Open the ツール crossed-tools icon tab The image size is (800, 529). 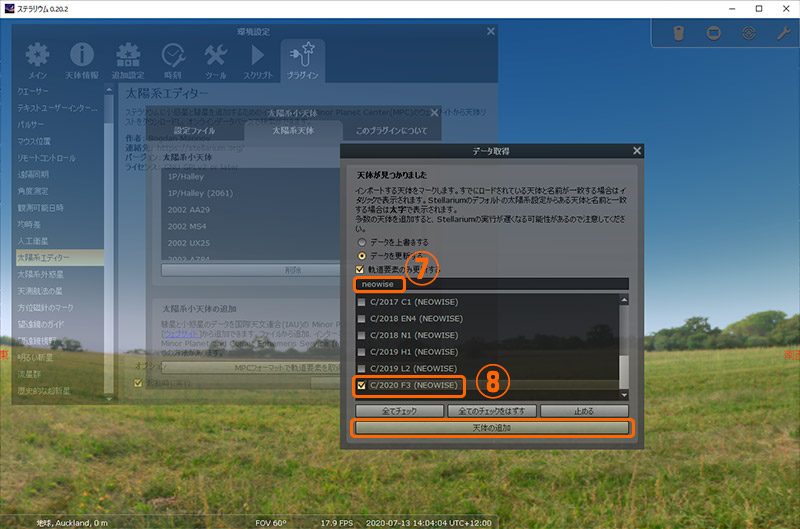pyautogui.click(x=216, y=61)
